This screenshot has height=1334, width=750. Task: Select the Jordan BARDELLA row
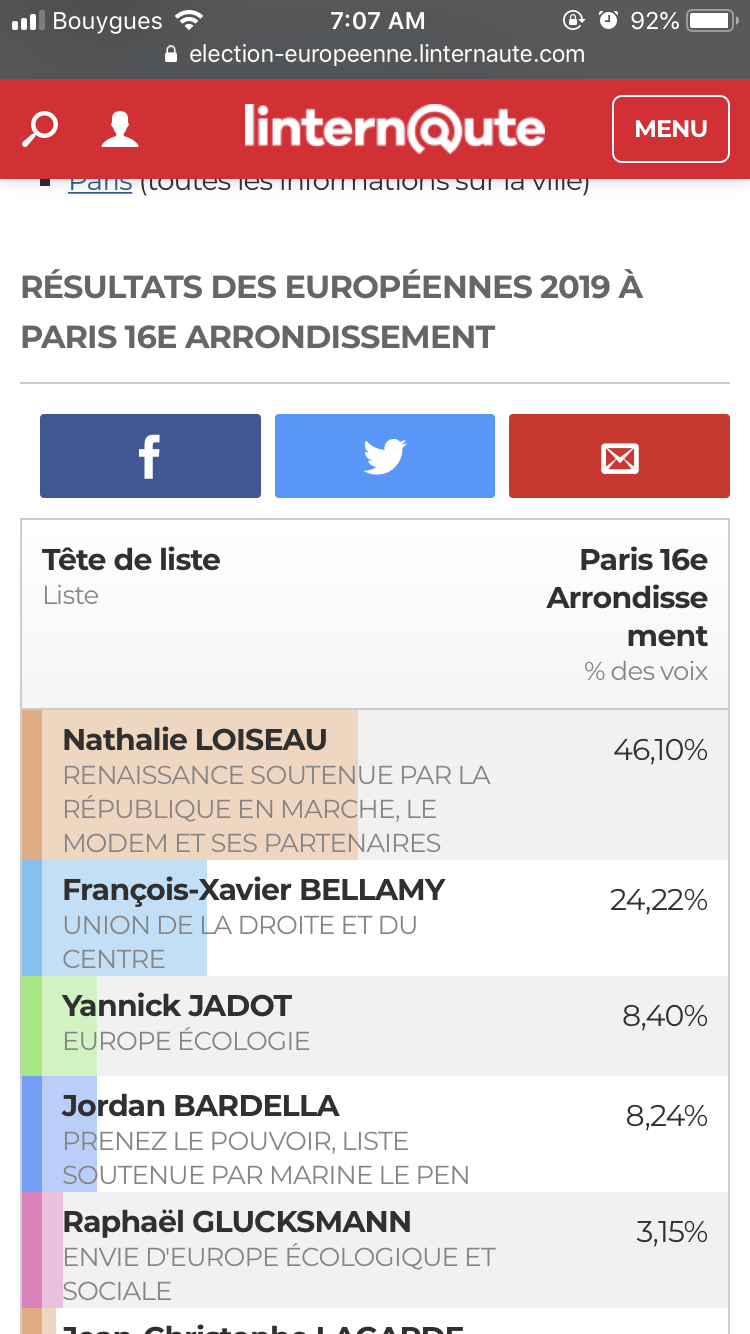tap(375, 1134)
